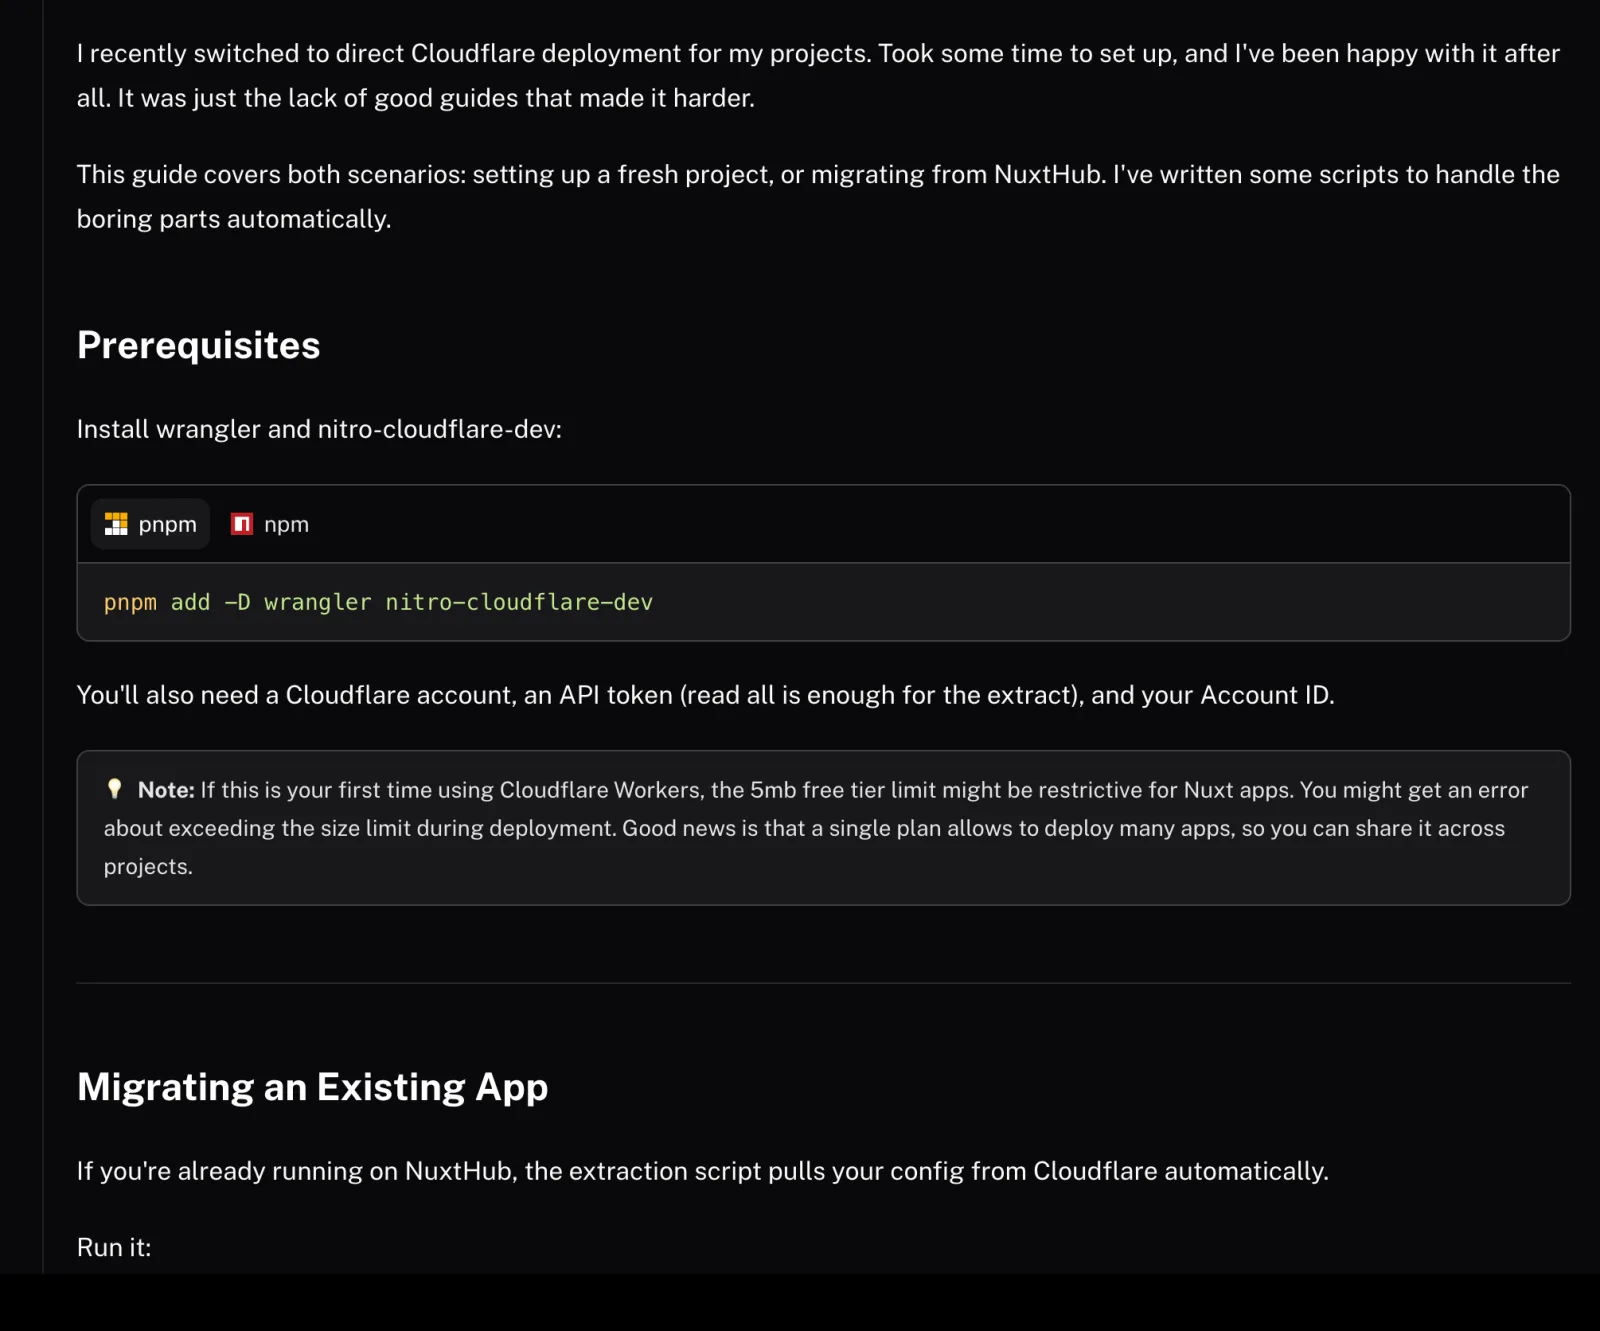Click the 'Run it:' text
Screen dimensions: 1600x1331
click(x=114, y=1247)
